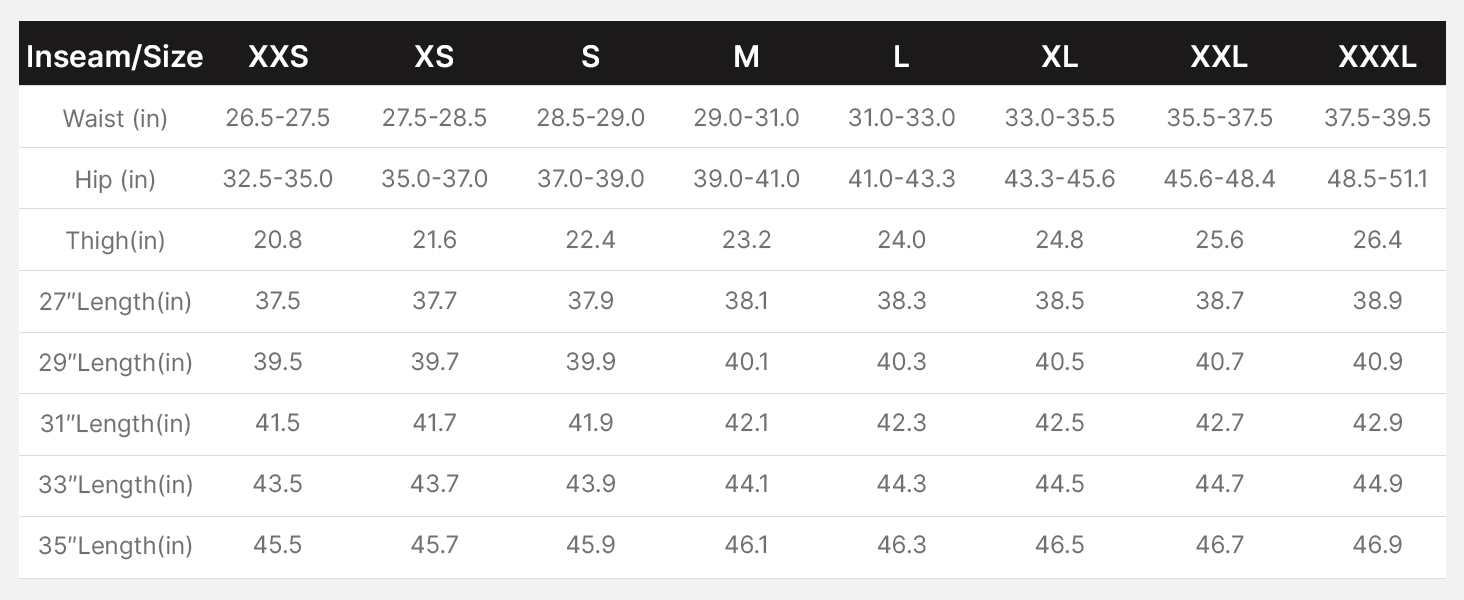Select the 27"Length(in) row label
The image size is (1464, 600).
click(115, 302)
